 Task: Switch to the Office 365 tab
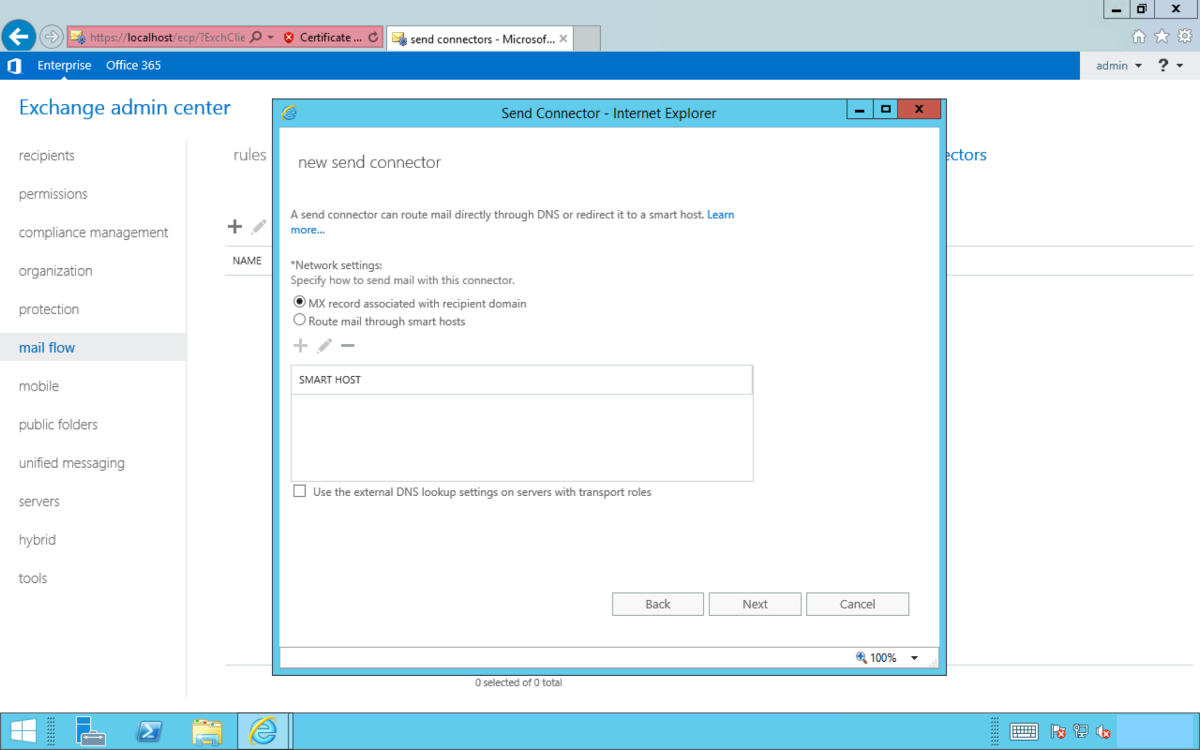coord(133,65)
